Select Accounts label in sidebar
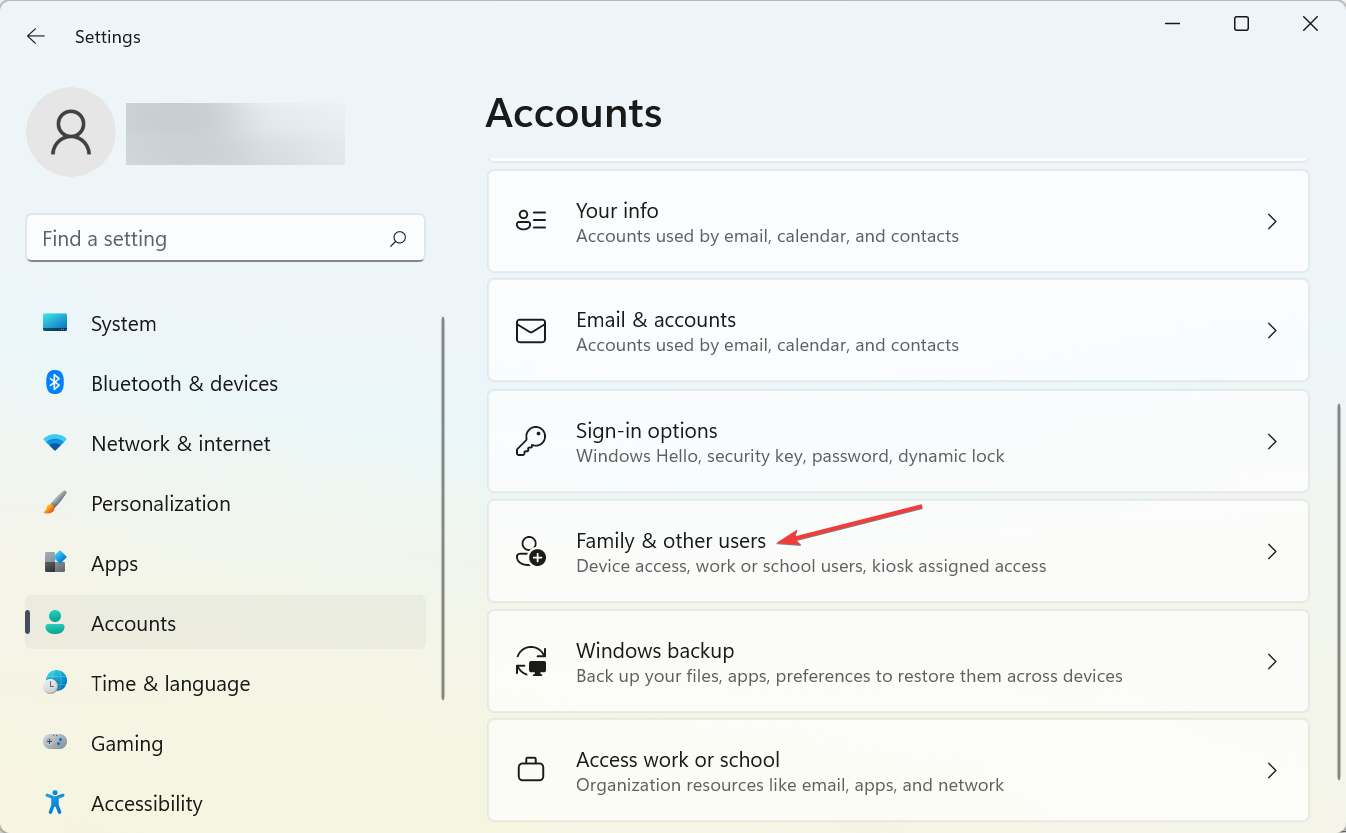The width and height of the screenshot is (1346, 833). point(133,623)
